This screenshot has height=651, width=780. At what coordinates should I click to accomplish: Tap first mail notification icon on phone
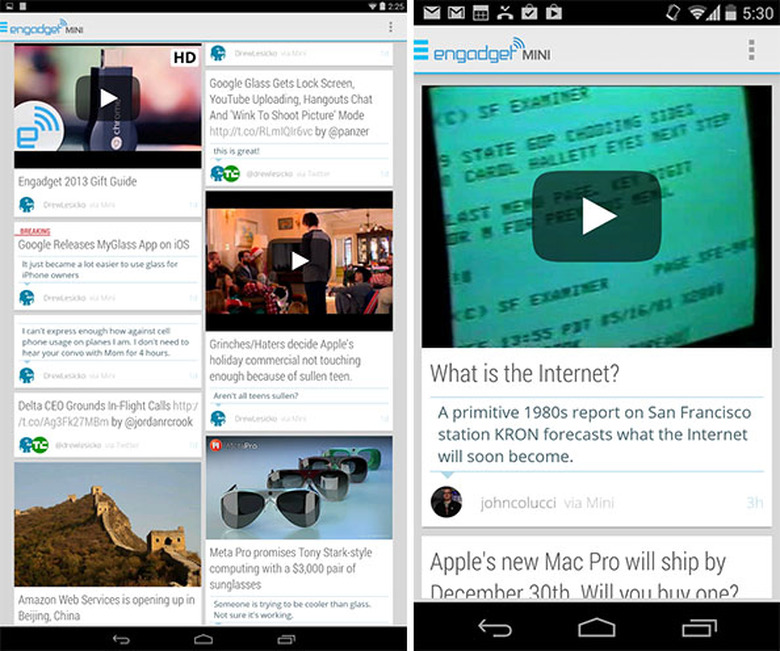pos(432,12)
